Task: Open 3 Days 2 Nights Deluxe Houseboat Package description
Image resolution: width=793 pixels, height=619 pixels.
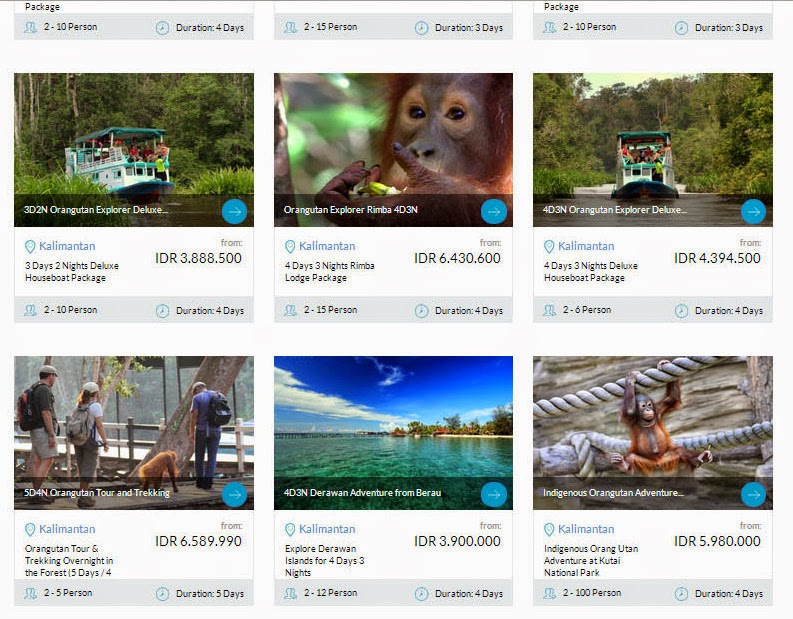Action: 72,272
